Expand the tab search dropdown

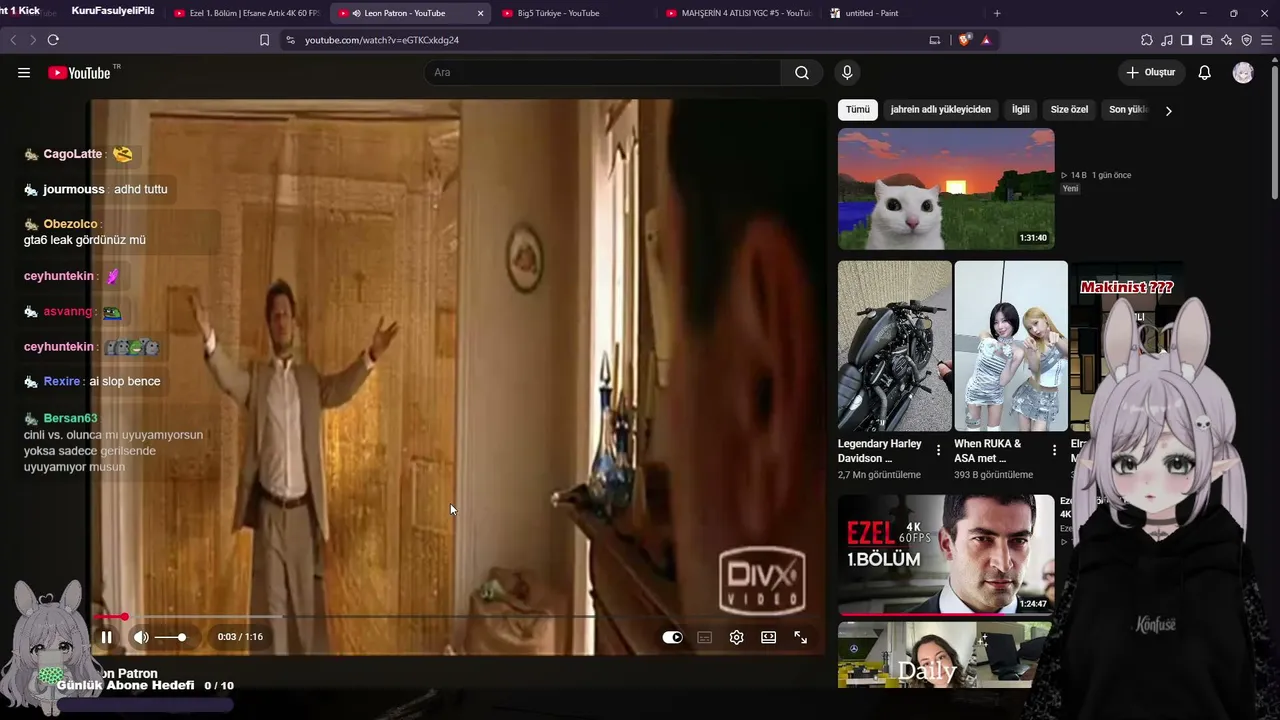point(1179,13)
